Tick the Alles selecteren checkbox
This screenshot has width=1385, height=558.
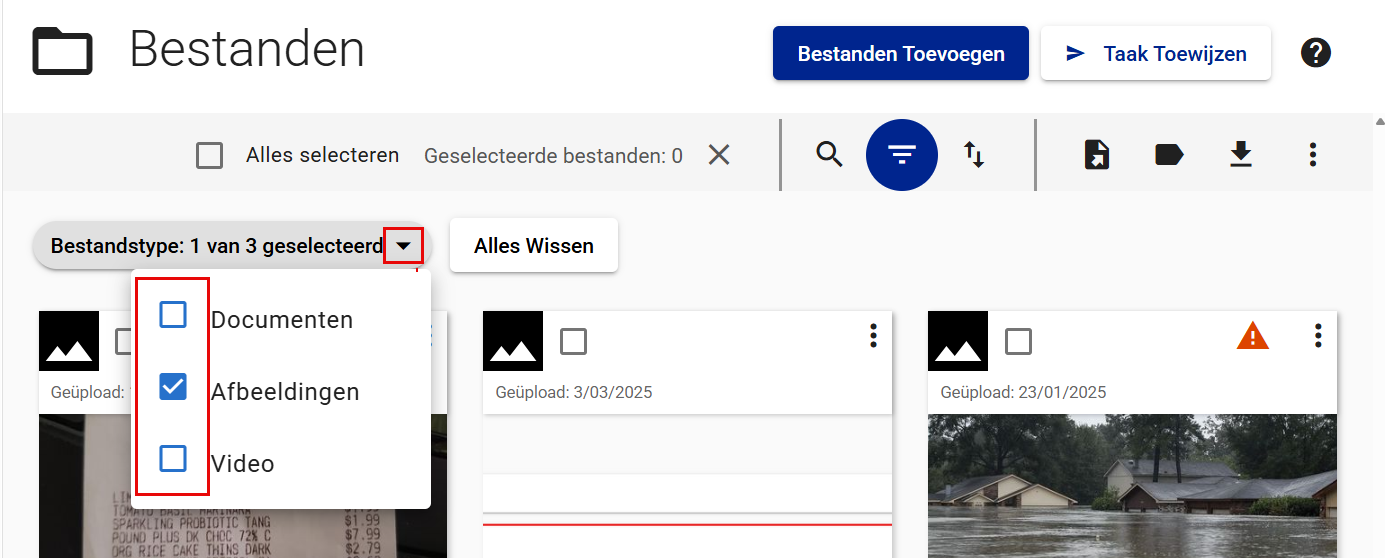[210, 156]
